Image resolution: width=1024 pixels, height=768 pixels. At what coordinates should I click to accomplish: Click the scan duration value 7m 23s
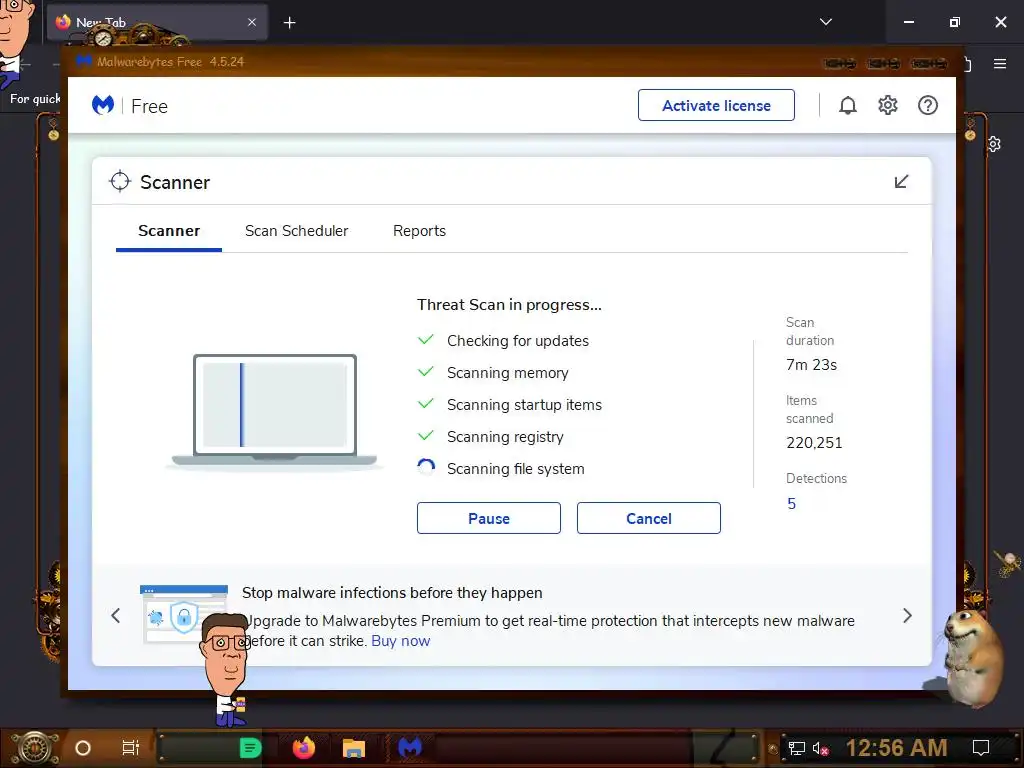pos(811,365)
